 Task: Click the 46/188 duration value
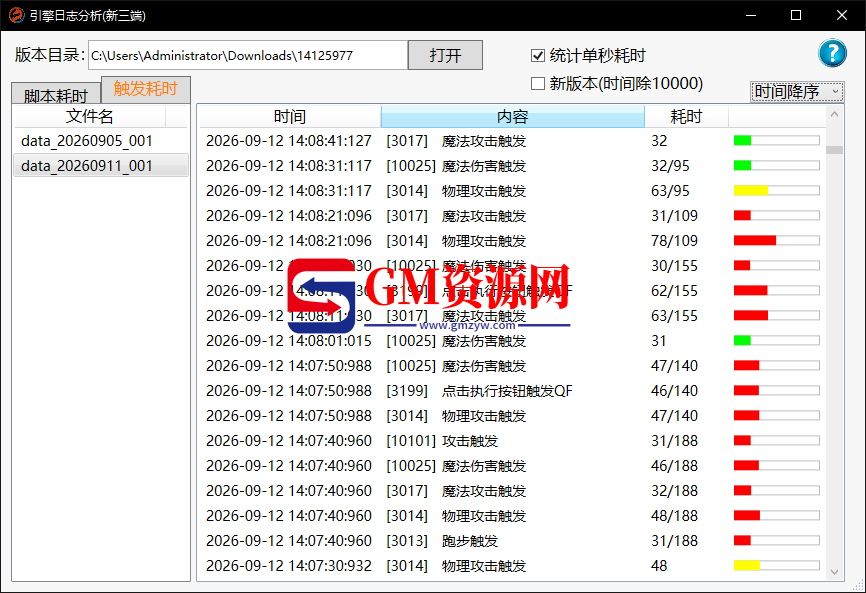pyautogui.click(x=674, y=466)
